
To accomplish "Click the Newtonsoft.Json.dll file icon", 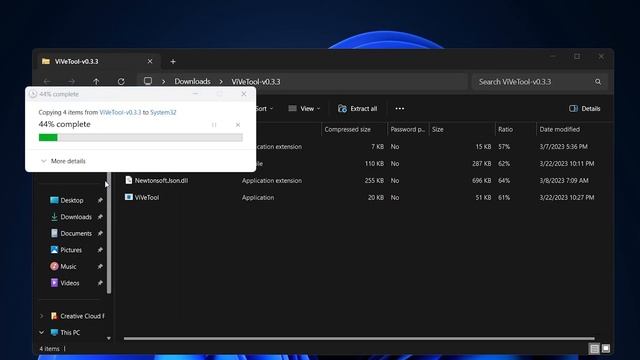I will pos(129,180).
